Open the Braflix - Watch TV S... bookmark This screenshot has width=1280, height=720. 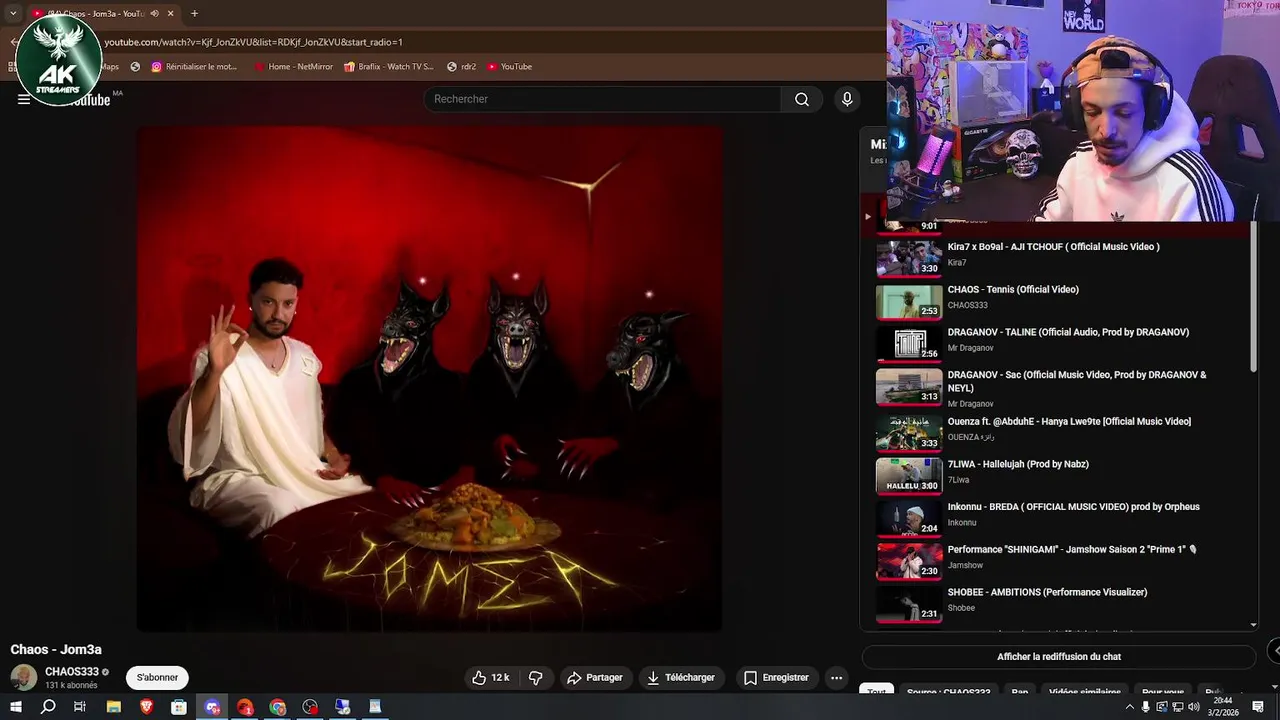[388, 67]
